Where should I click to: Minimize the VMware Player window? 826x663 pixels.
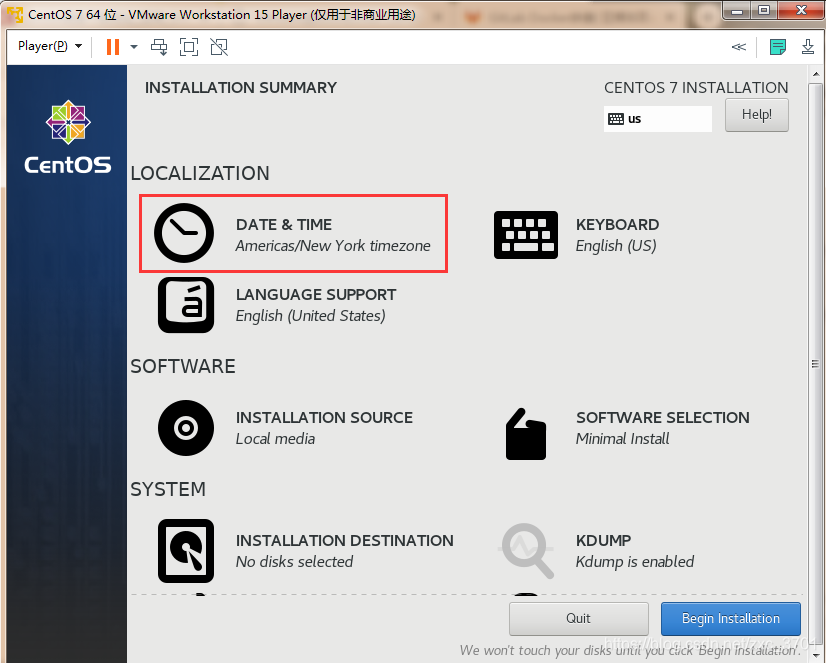tap(737, 11)
